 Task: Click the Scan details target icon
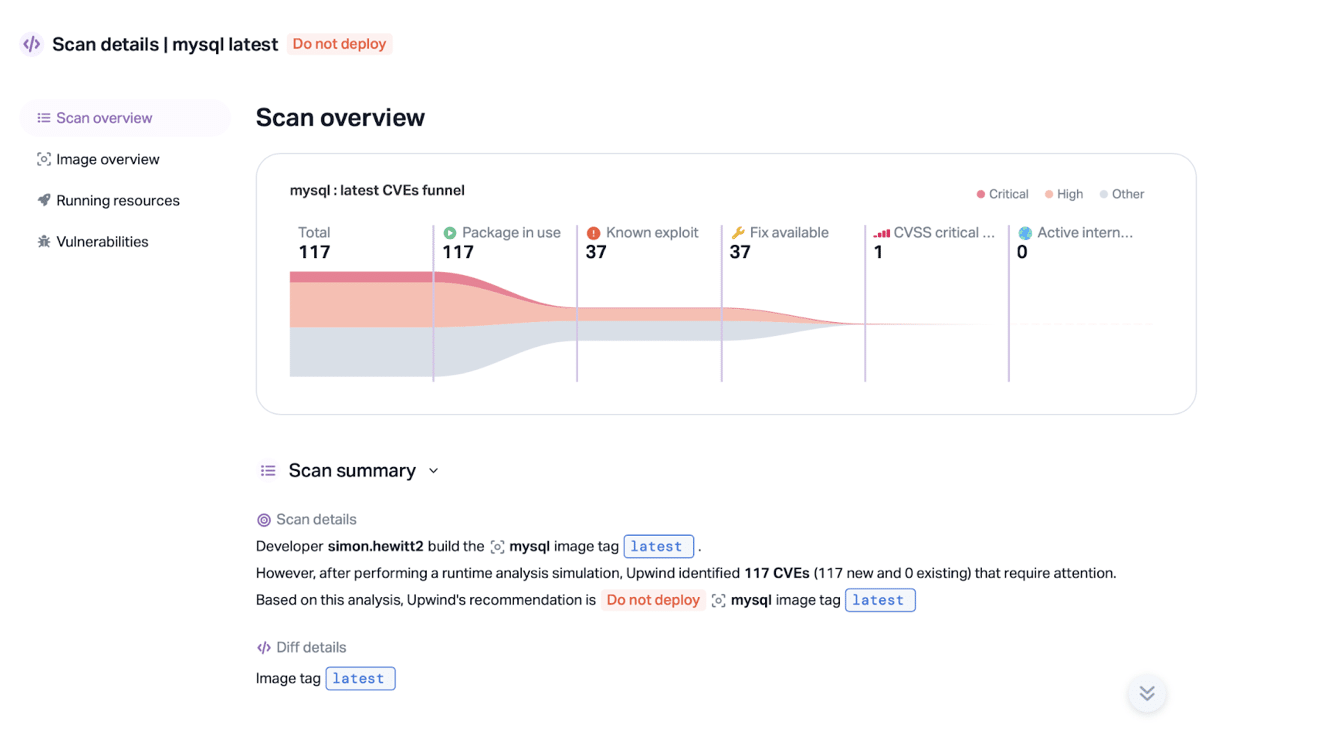click(x=264, y=520)
